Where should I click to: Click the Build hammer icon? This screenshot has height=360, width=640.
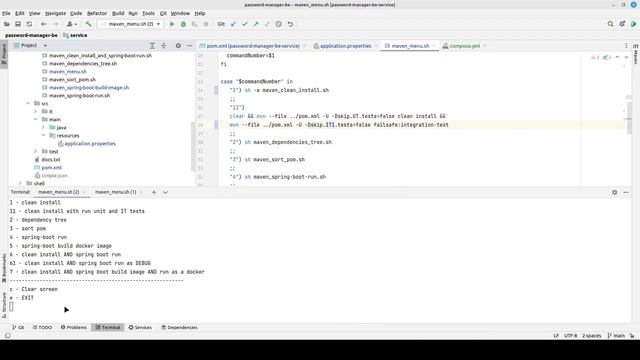88,24
